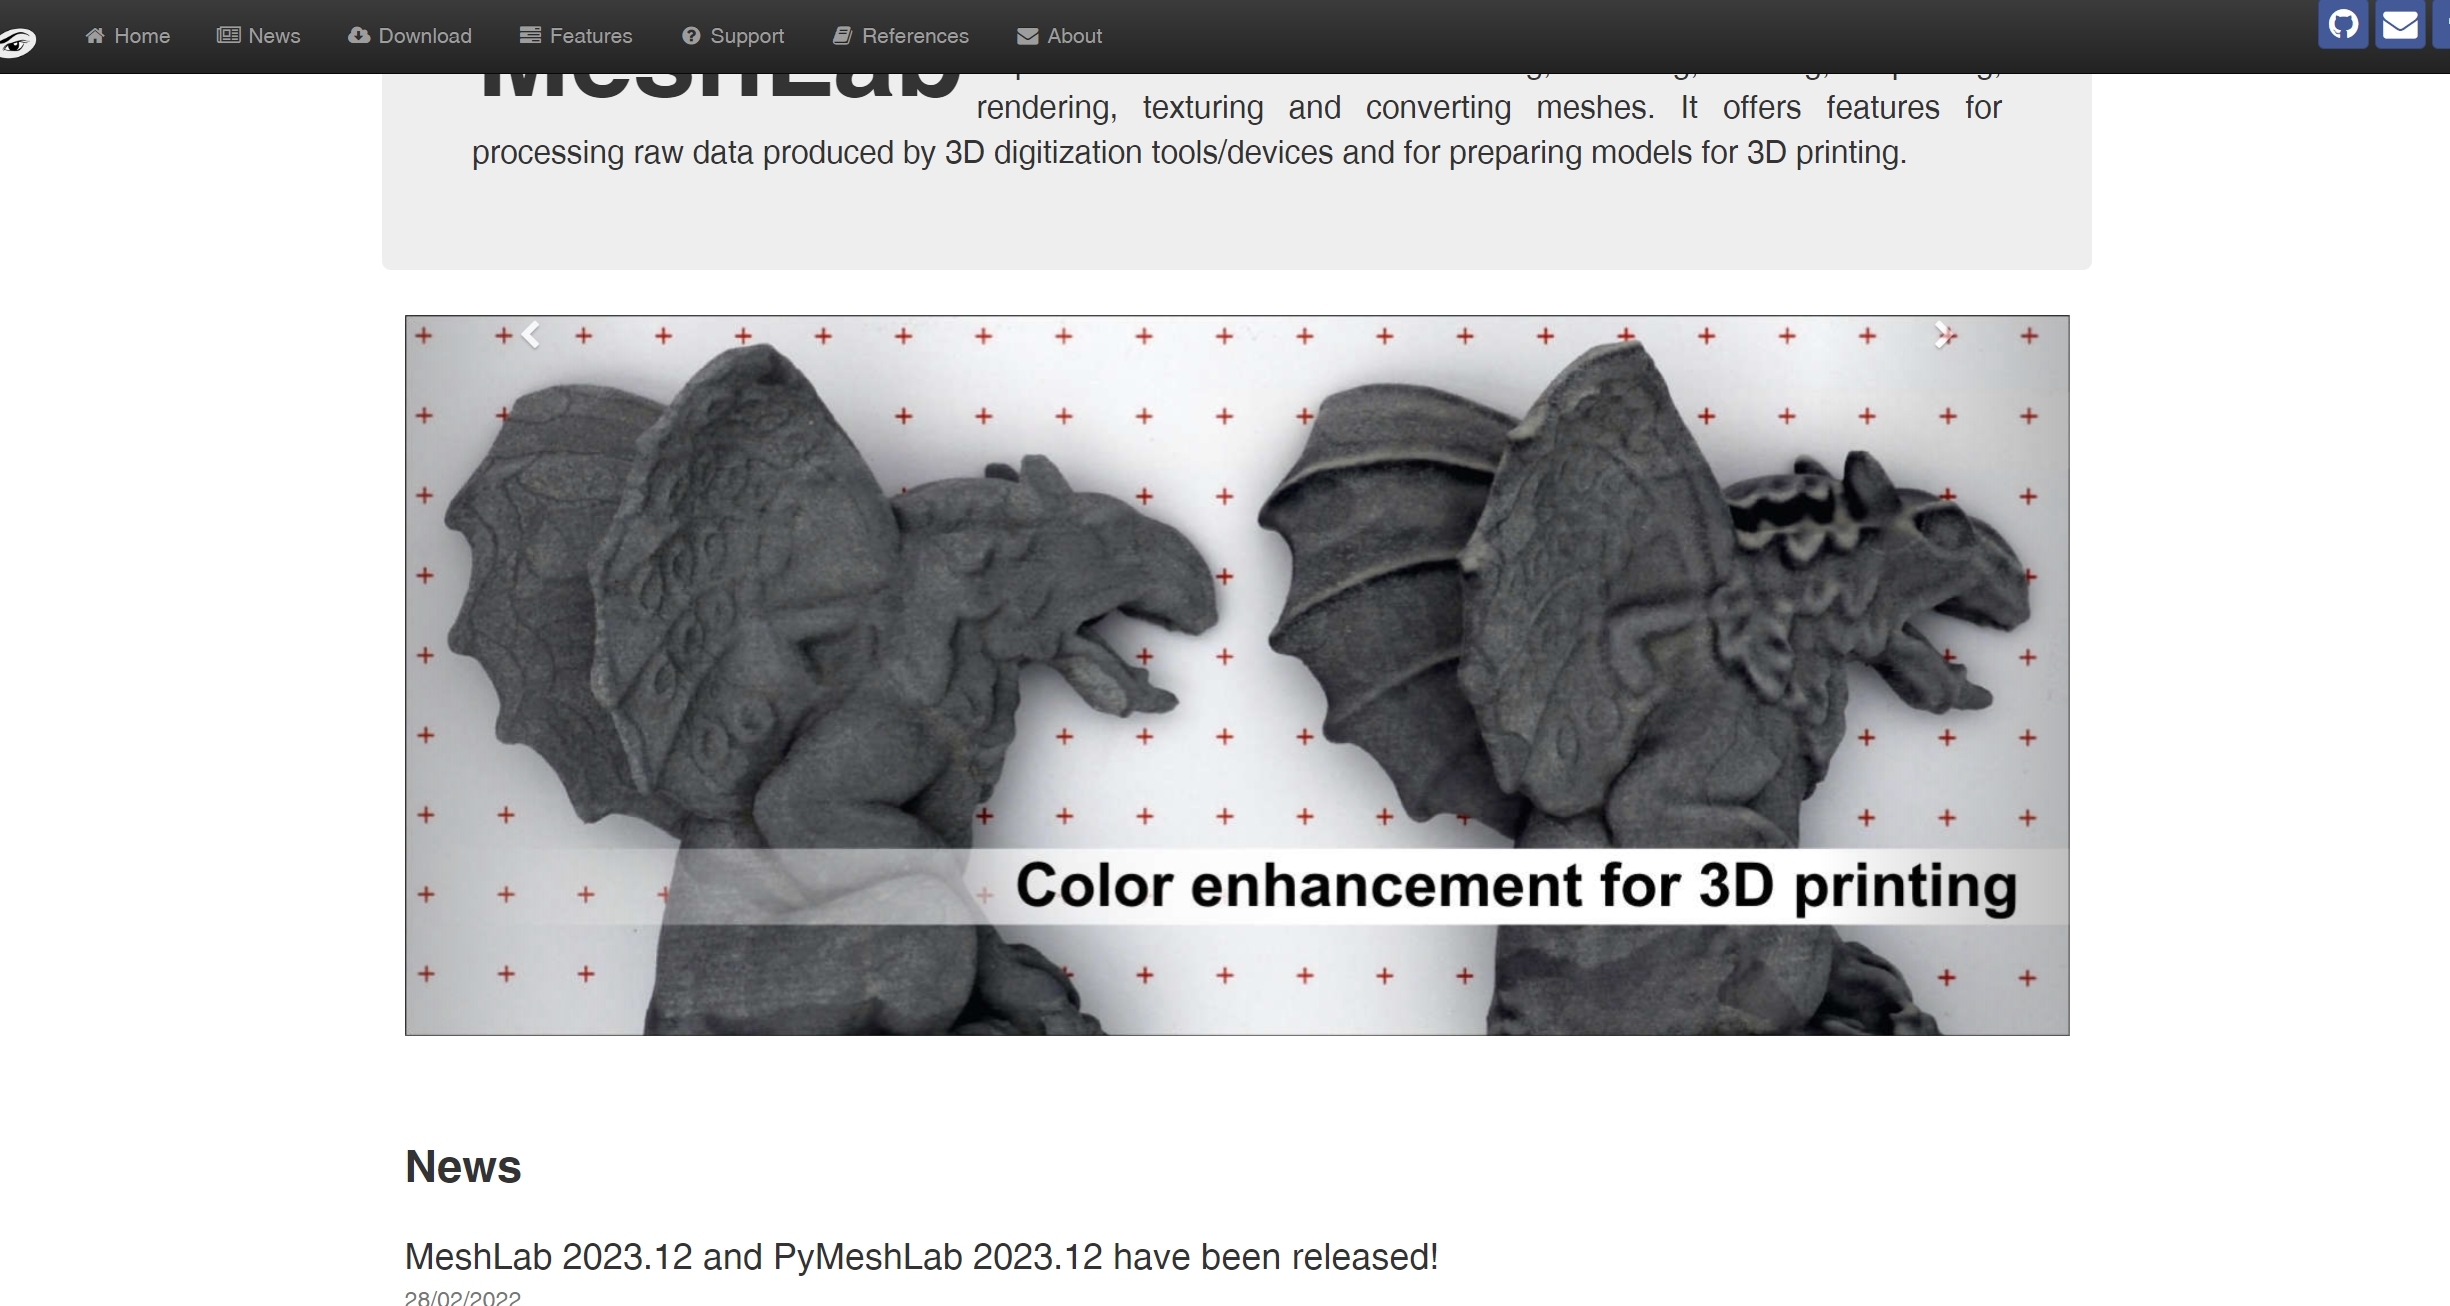Open the GitHub icon link
This screenshot has height=1306, width=2450.
(2343, 24)
